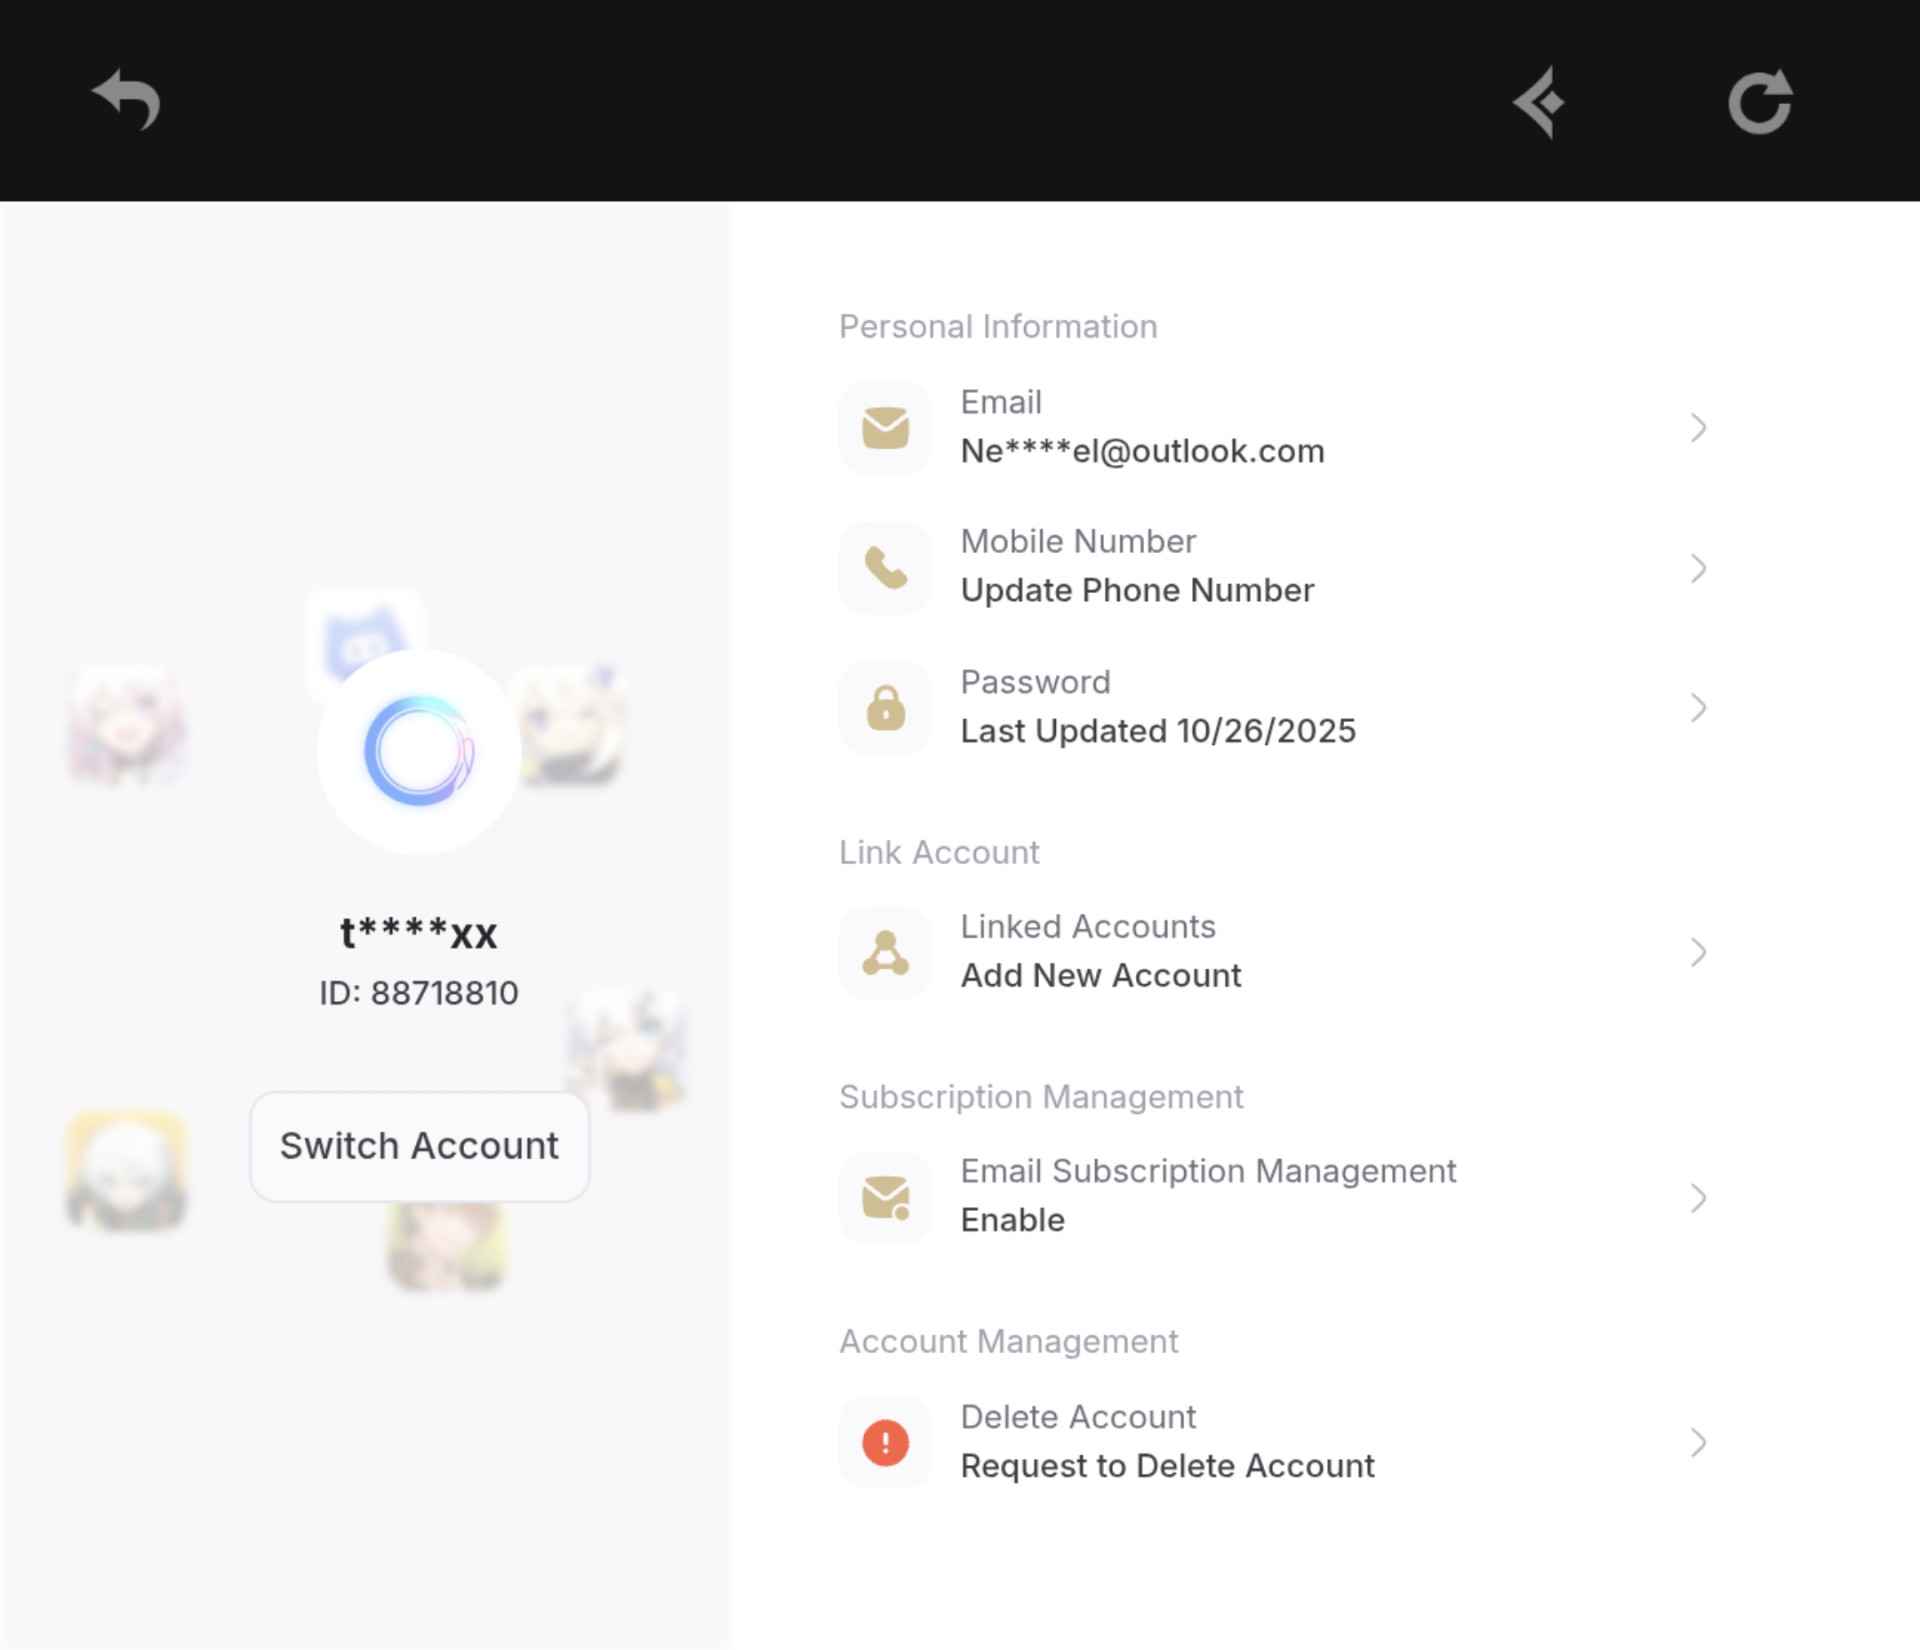The width and height of the screenshot is (1920, 1650).
Task: Click the phone icon beside Mobile Number
Action: [884, 567]
